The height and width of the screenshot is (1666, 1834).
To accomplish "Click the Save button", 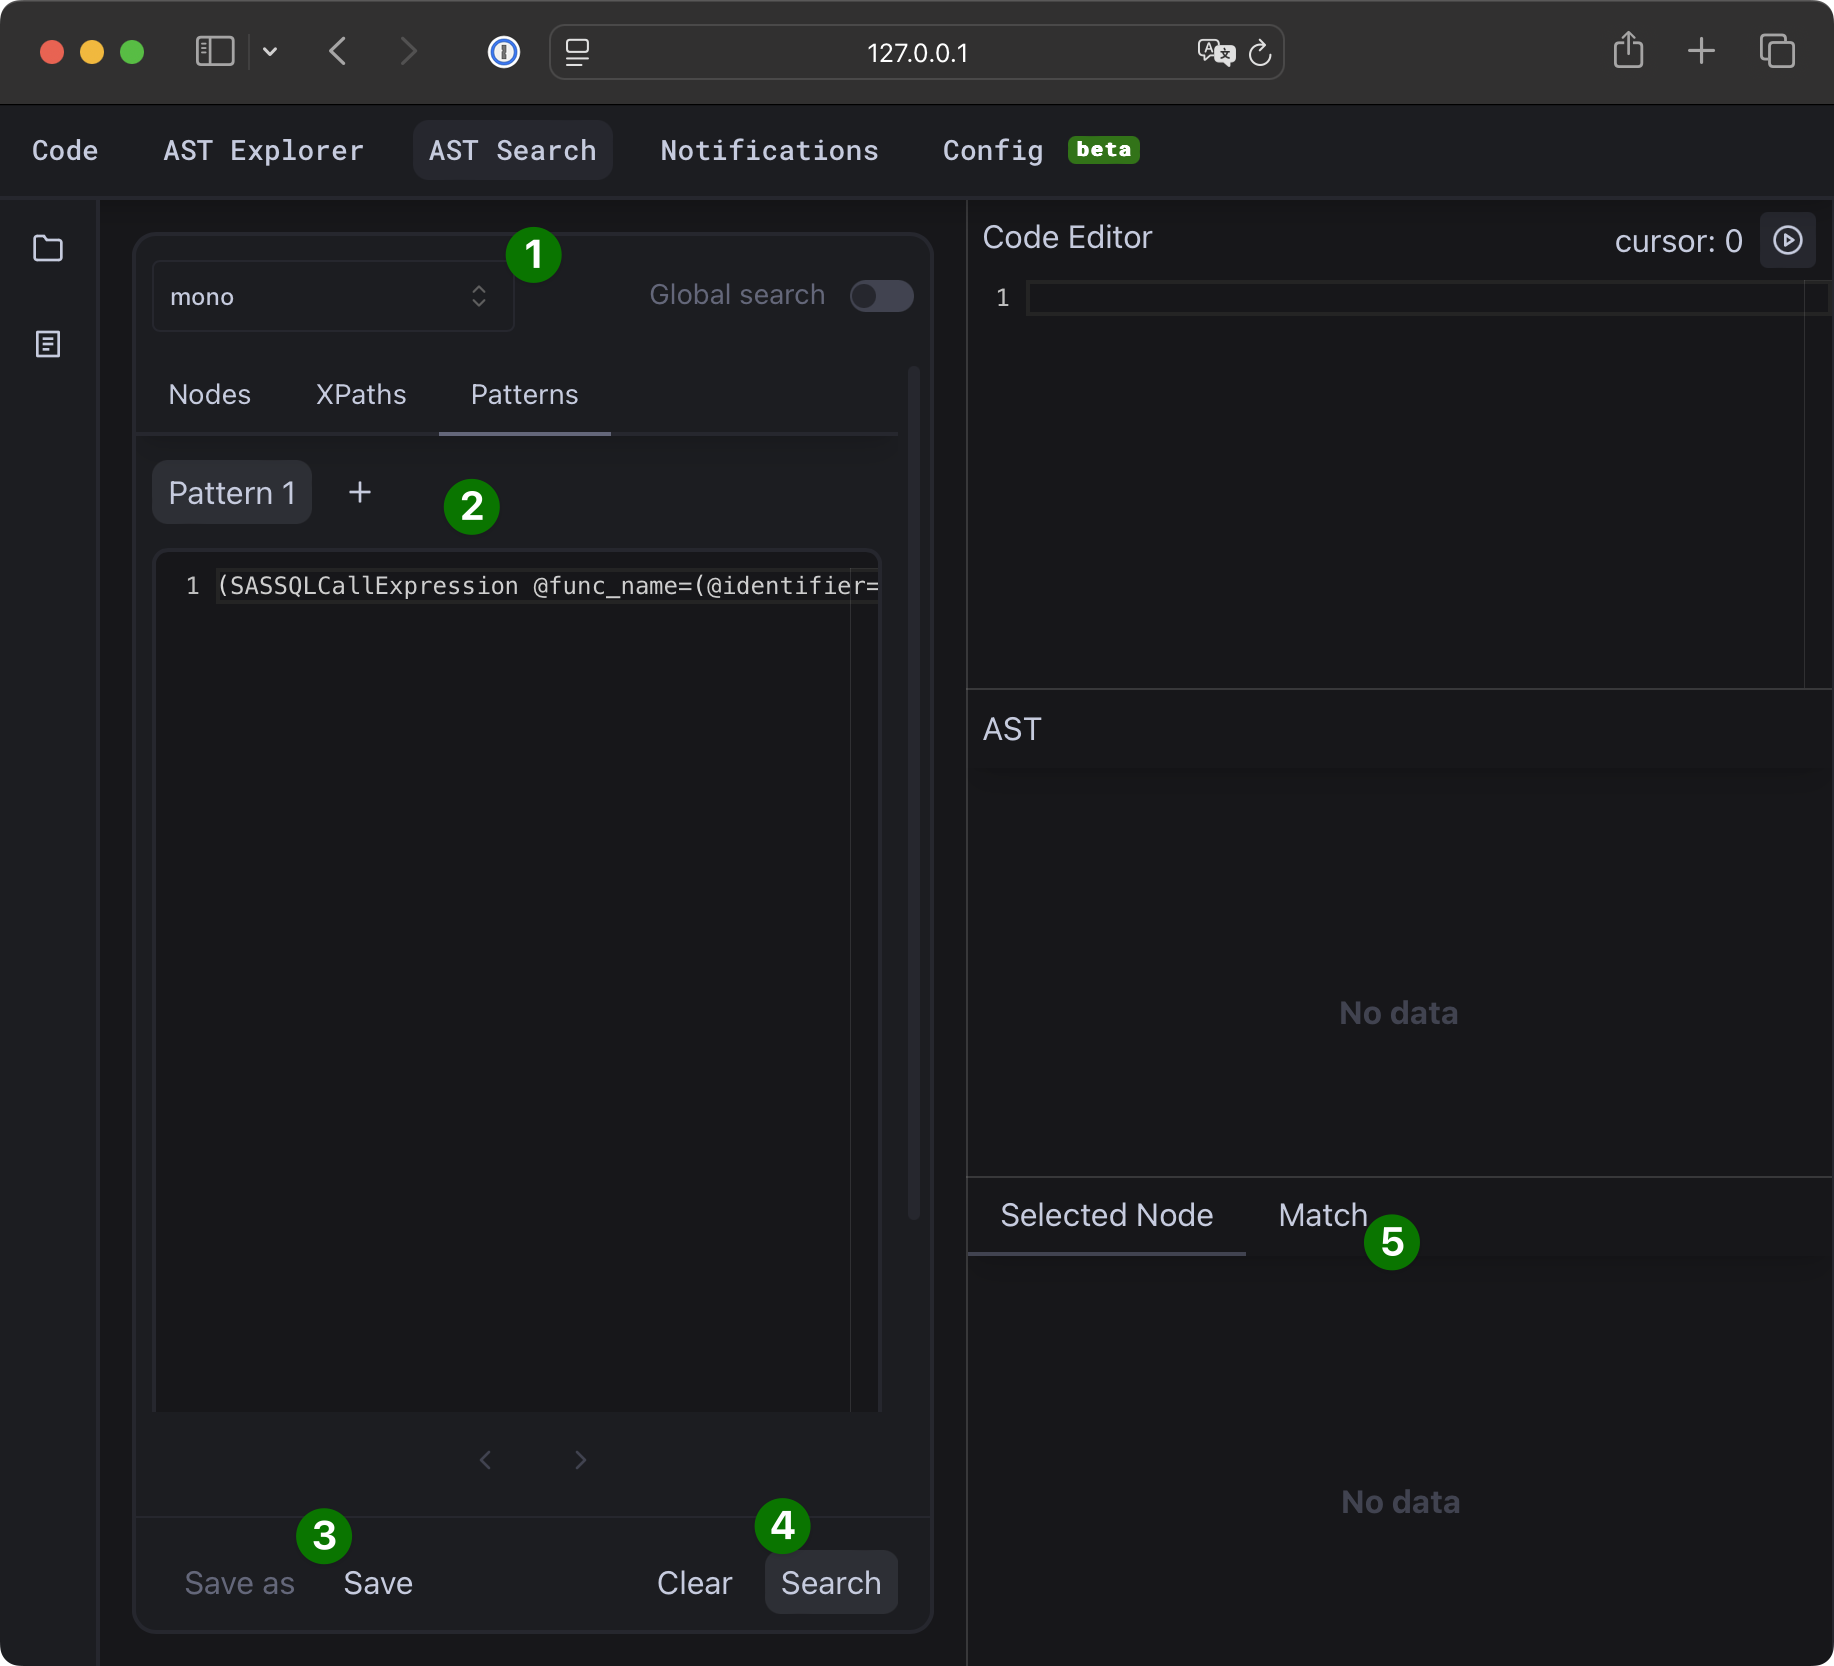I will (378, 1583).
